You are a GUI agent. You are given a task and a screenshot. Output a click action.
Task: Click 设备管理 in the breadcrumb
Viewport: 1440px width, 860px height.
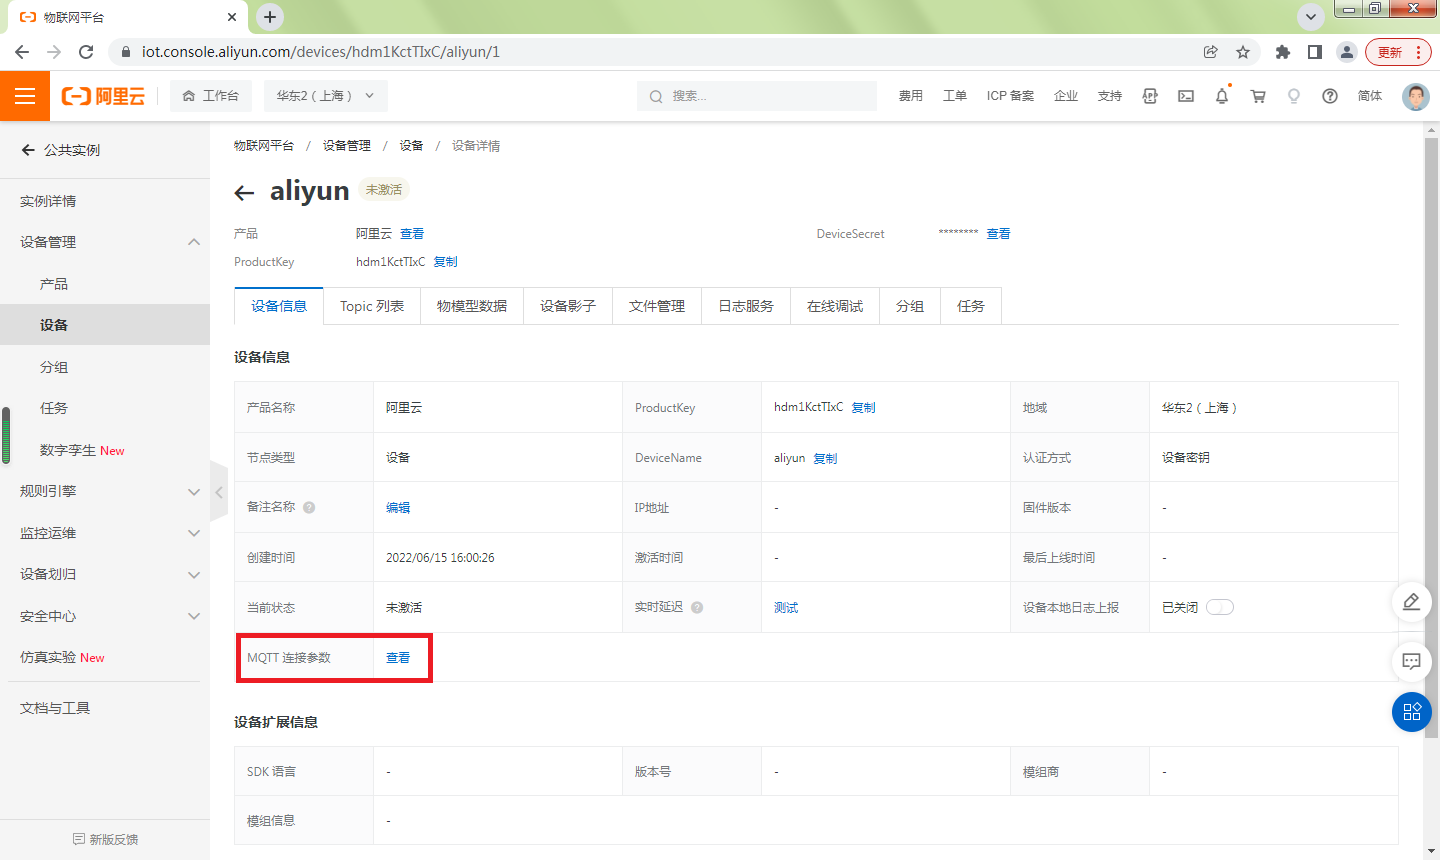click(x=346, y=145)
